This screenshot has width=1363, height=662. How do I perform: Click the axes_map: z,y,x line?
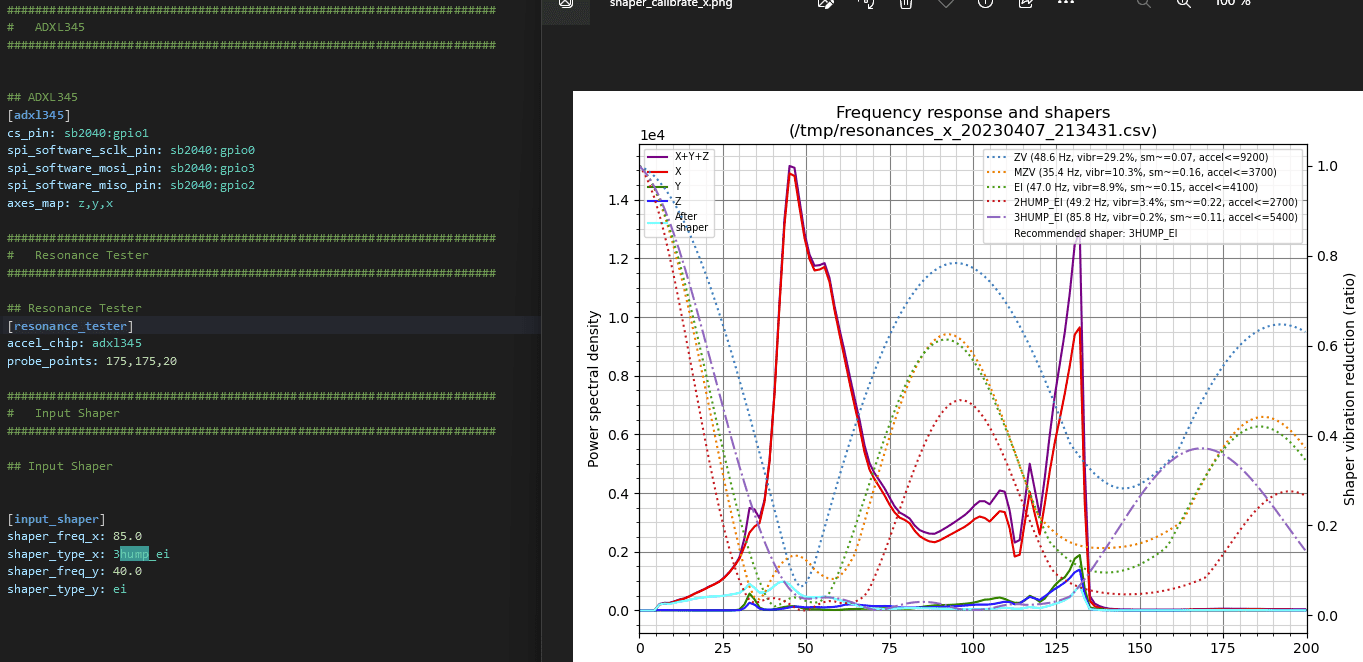pyautogui.click(x=60, y=203)
